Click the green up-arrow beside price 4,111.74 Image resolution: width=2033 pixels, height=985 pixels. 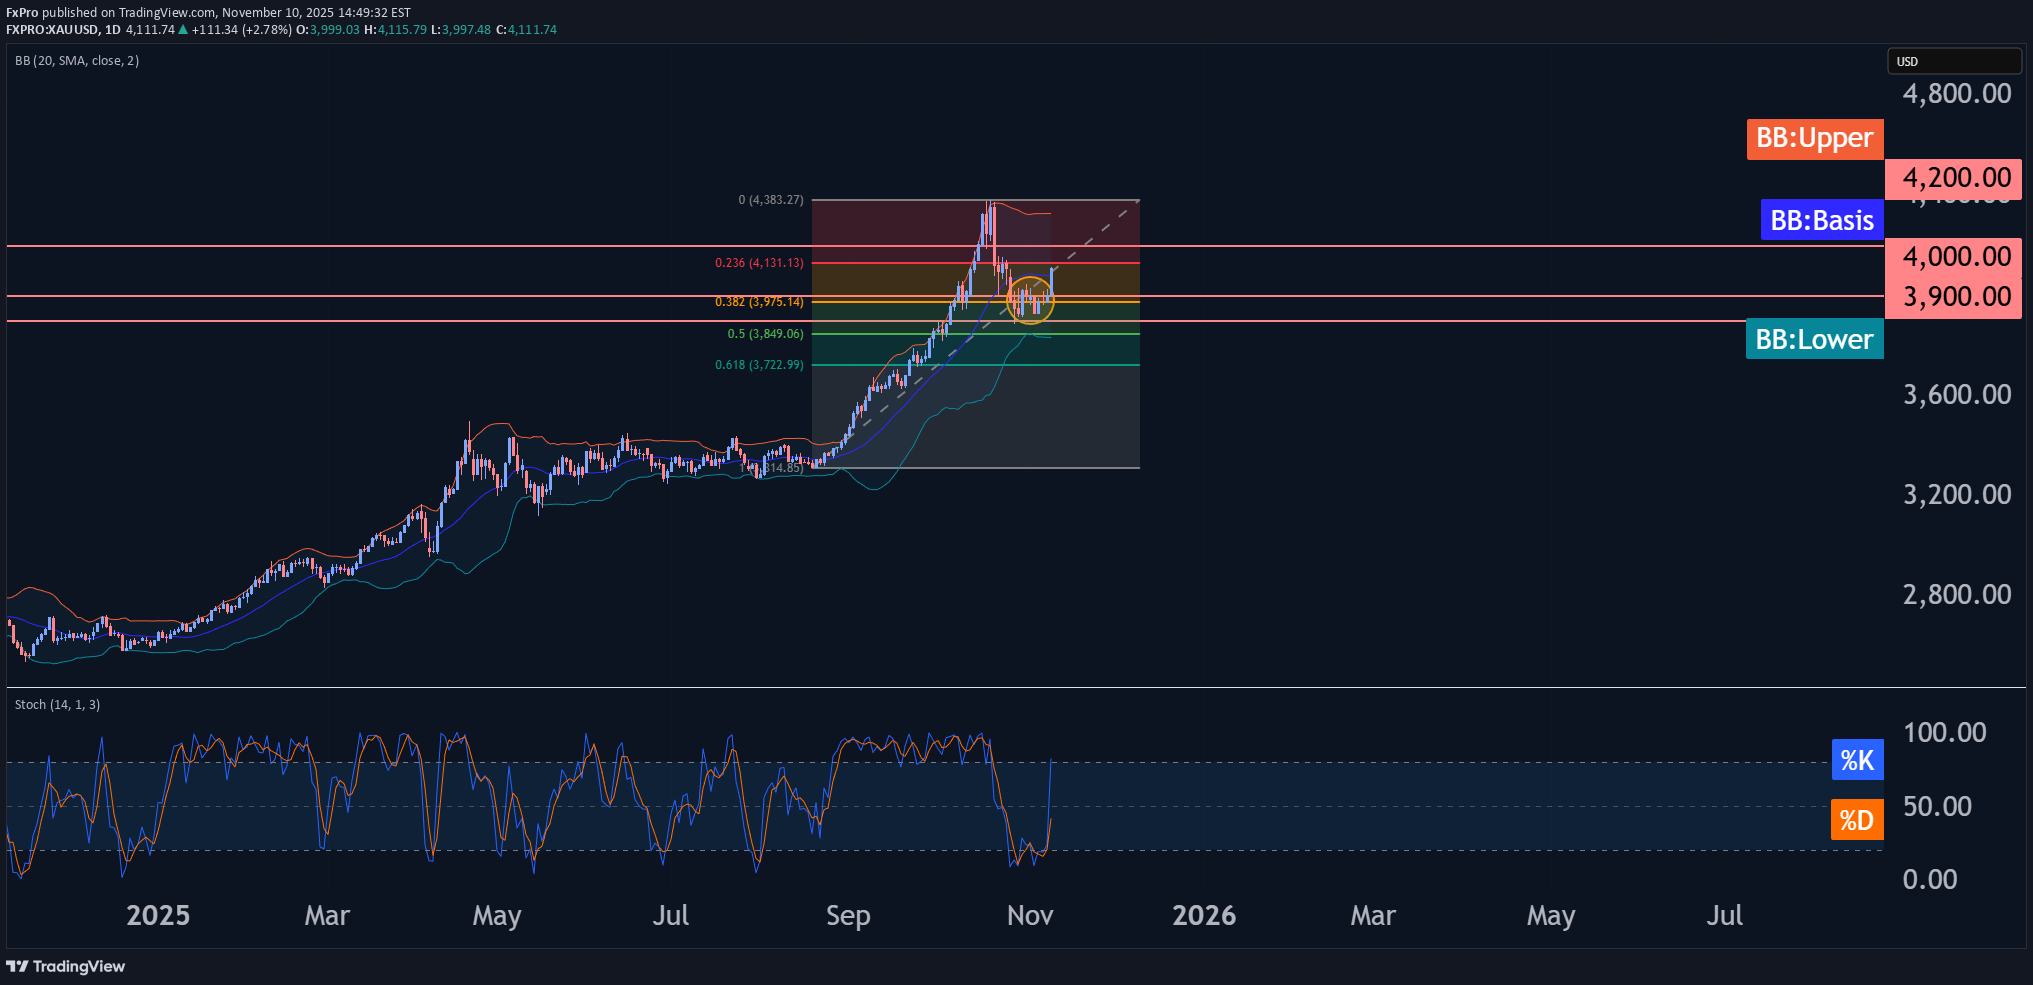[183, 30]
